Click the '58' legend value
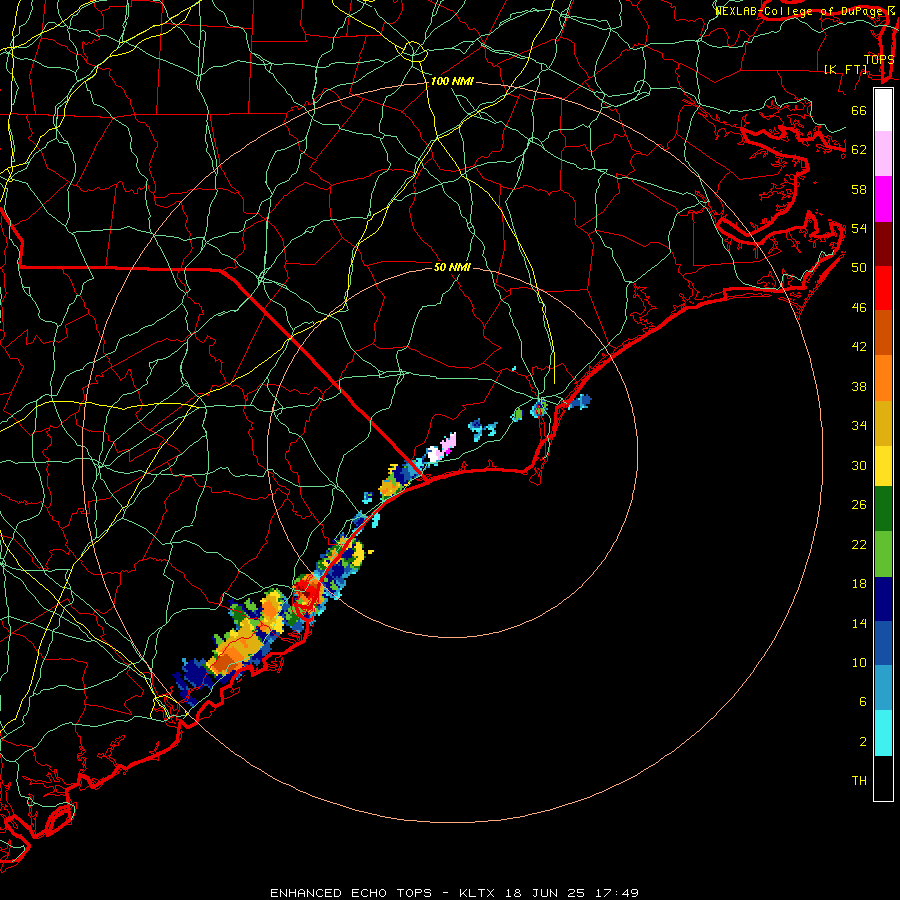The width and height of the screenshot is (900, 900). coord(859,189)
